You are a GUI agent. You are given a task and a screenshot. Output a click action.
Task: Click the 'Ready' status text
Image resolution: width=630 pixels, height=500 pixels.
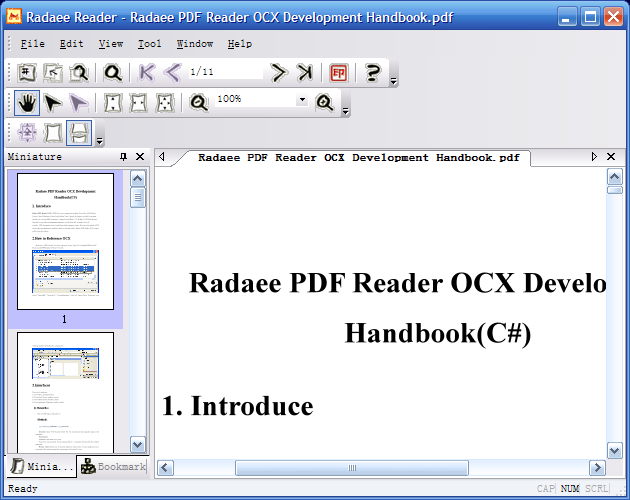(22, 489)
